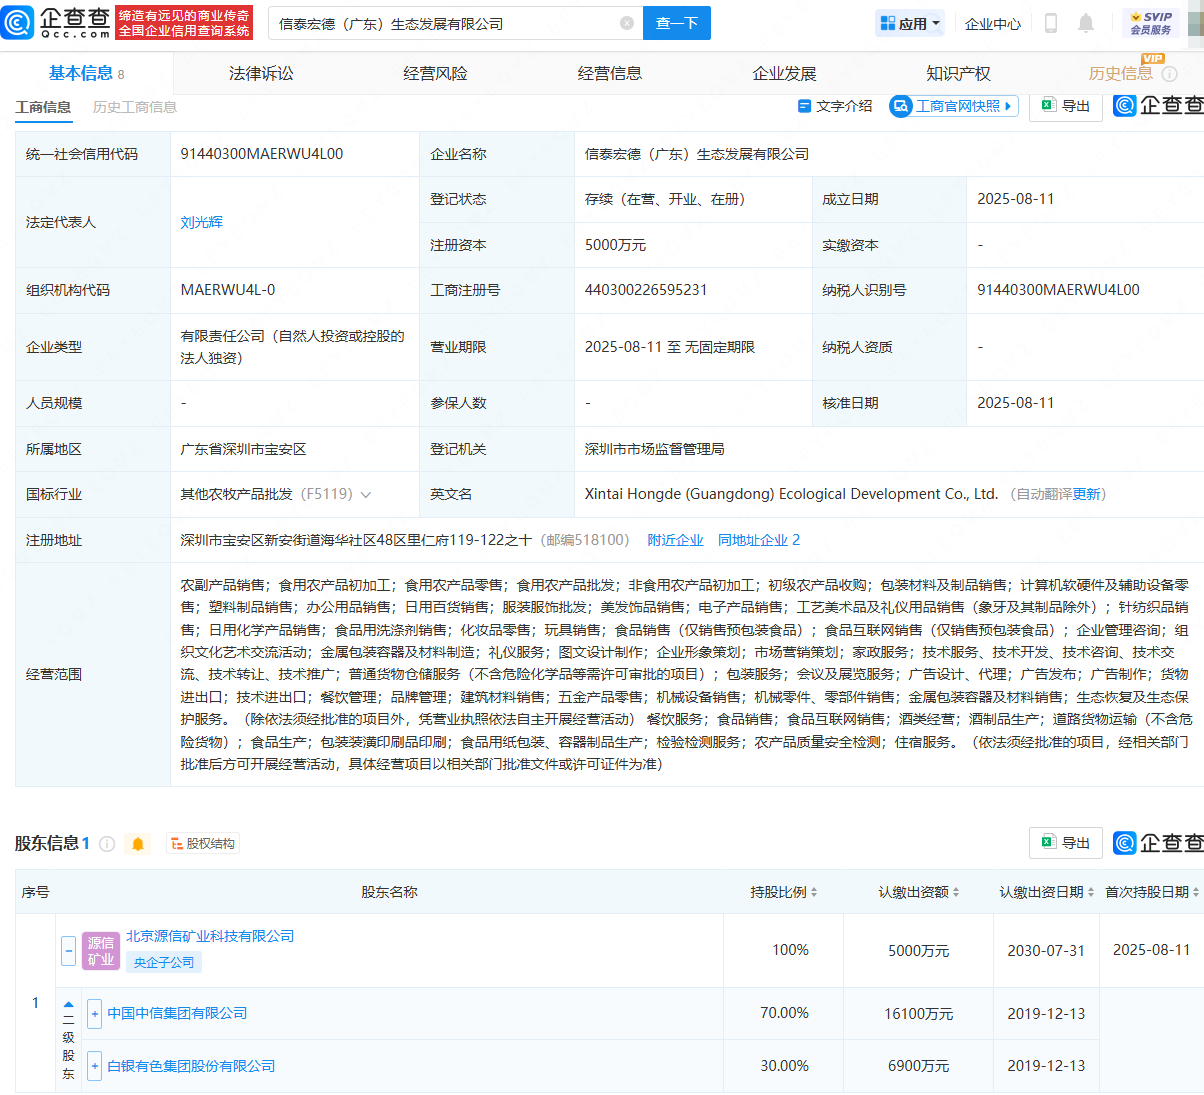
Task: Open 同地址企业 2 link
Action: click(x=759, y=540)
